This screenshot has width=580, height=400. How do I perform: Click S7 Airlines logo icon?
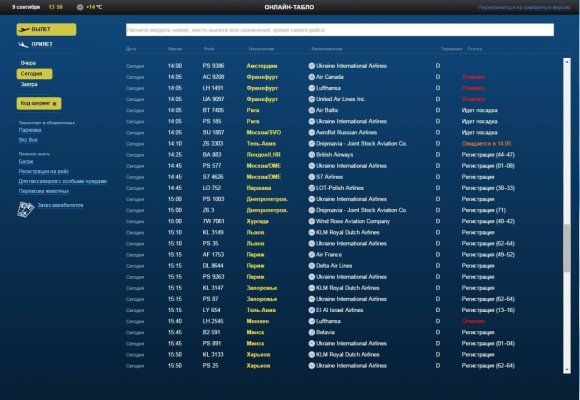(x=311, y=177)
